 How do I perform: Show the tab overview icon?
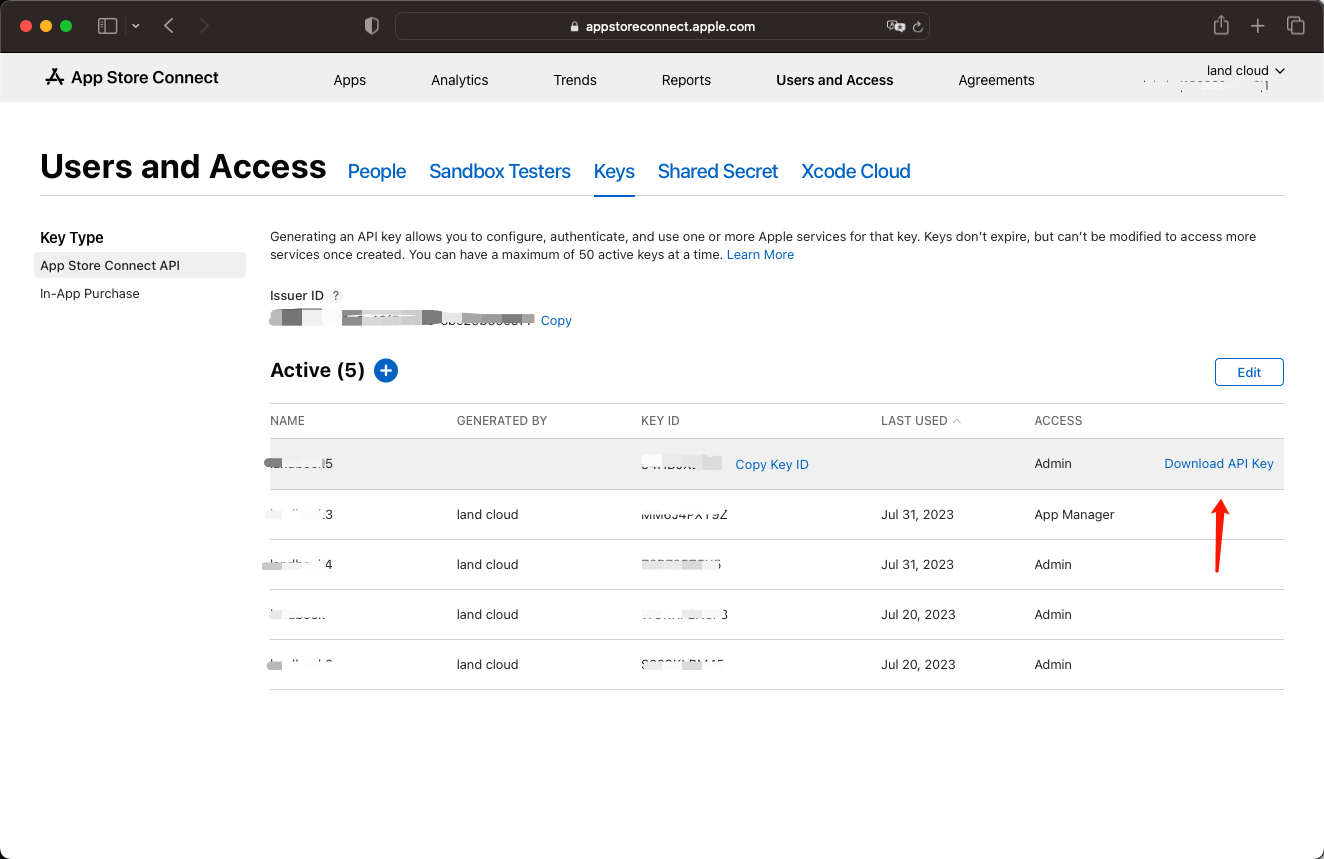click(1295, 26)
